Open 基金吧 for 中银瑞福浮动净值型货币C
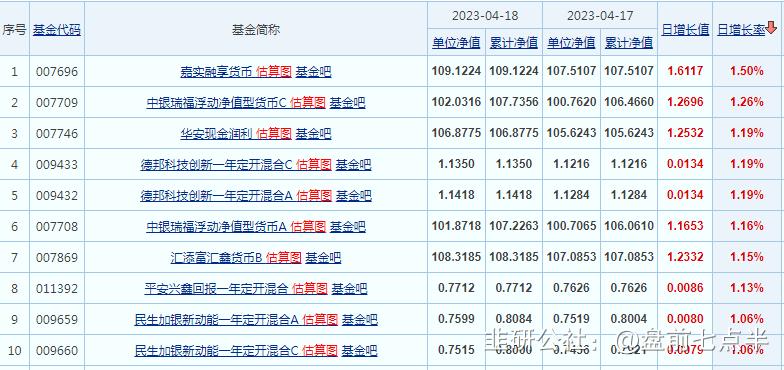This screenshot has width=784, height=370. [348, 103]
